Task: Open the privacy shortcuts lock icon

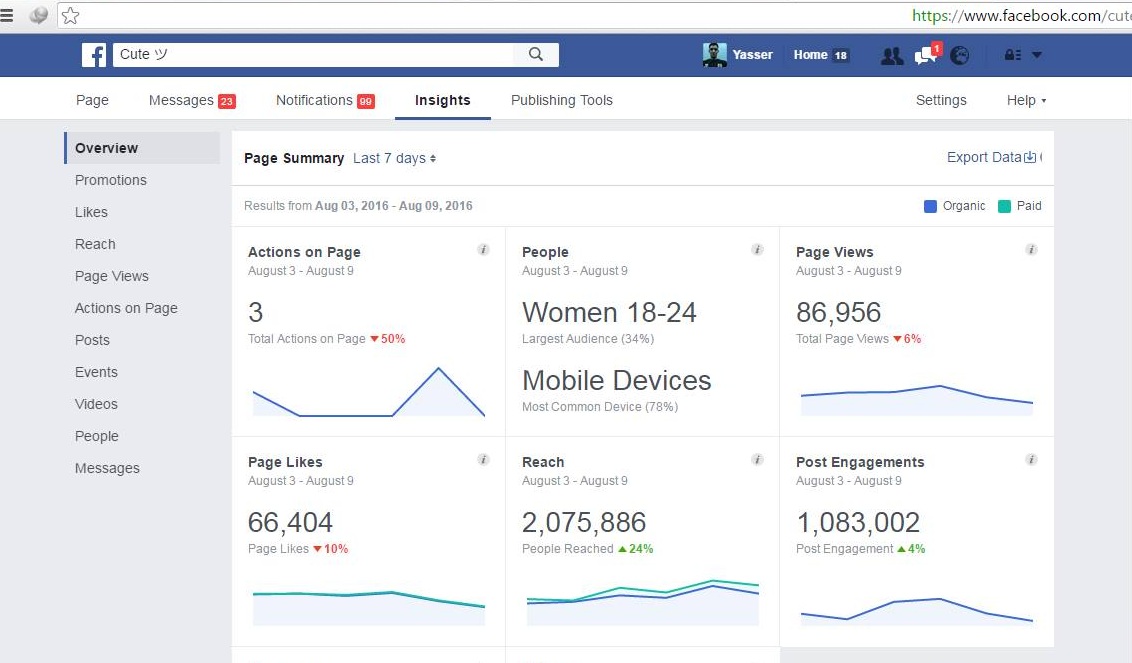Action: (1013, 55)
